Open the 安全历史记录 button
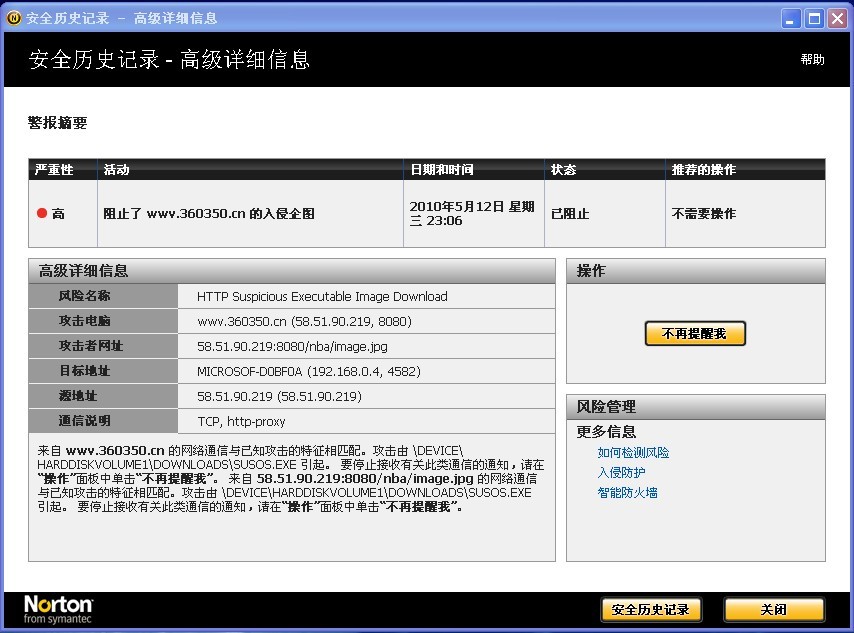 [651, 610]
